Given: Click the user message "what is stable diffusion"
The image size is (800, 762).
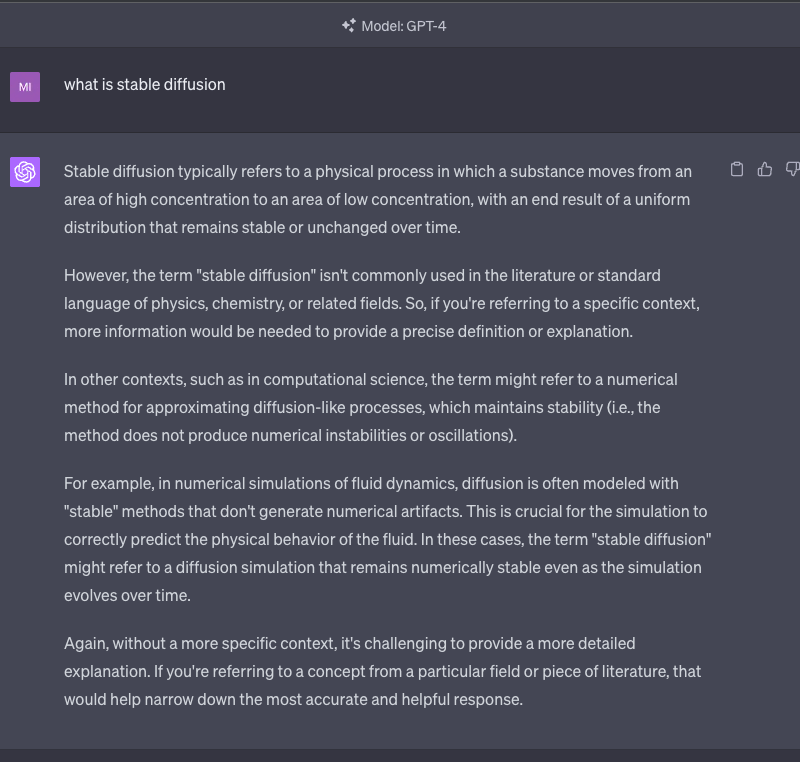Looking at the screenshot, I should pyautogui.click(x=145, y=84).
